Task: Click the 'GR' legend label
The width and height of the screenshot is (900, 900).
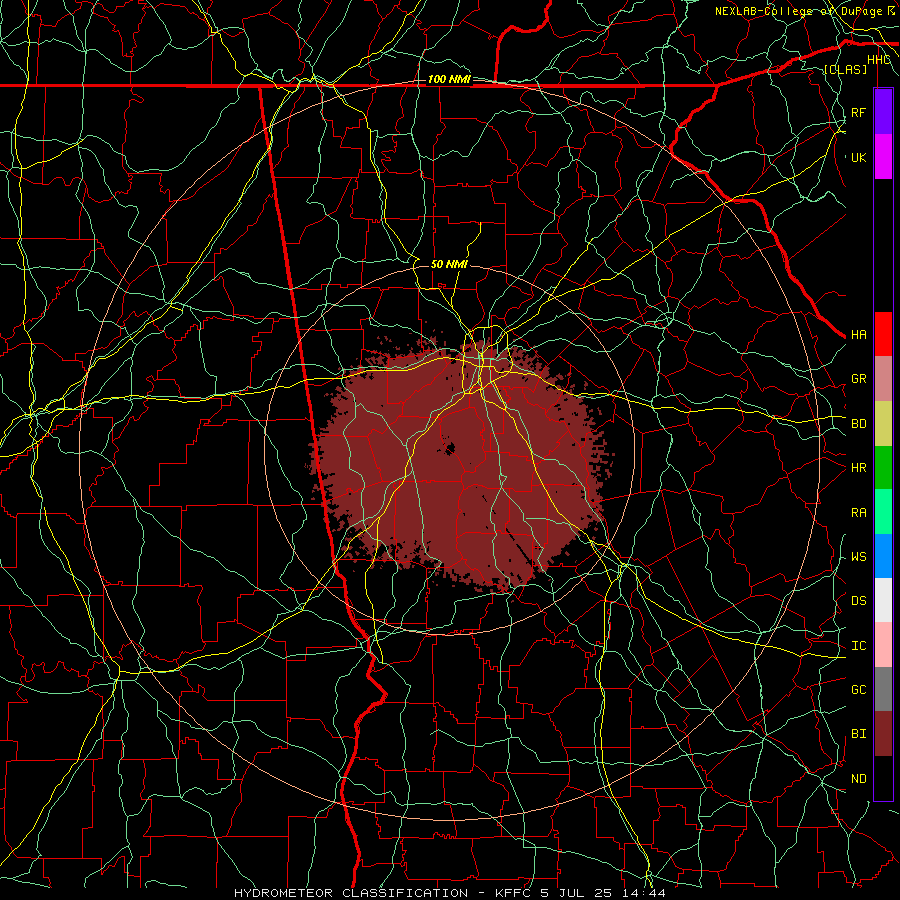Action: coord(858,379)
